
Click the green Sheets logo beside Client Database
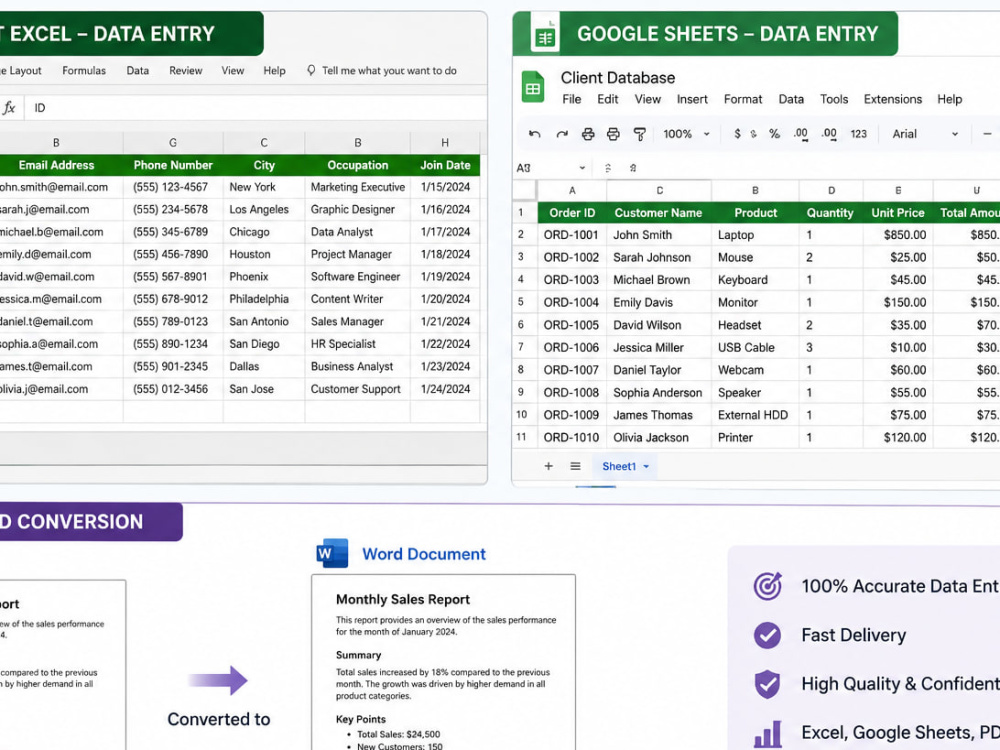coord(533,87)
